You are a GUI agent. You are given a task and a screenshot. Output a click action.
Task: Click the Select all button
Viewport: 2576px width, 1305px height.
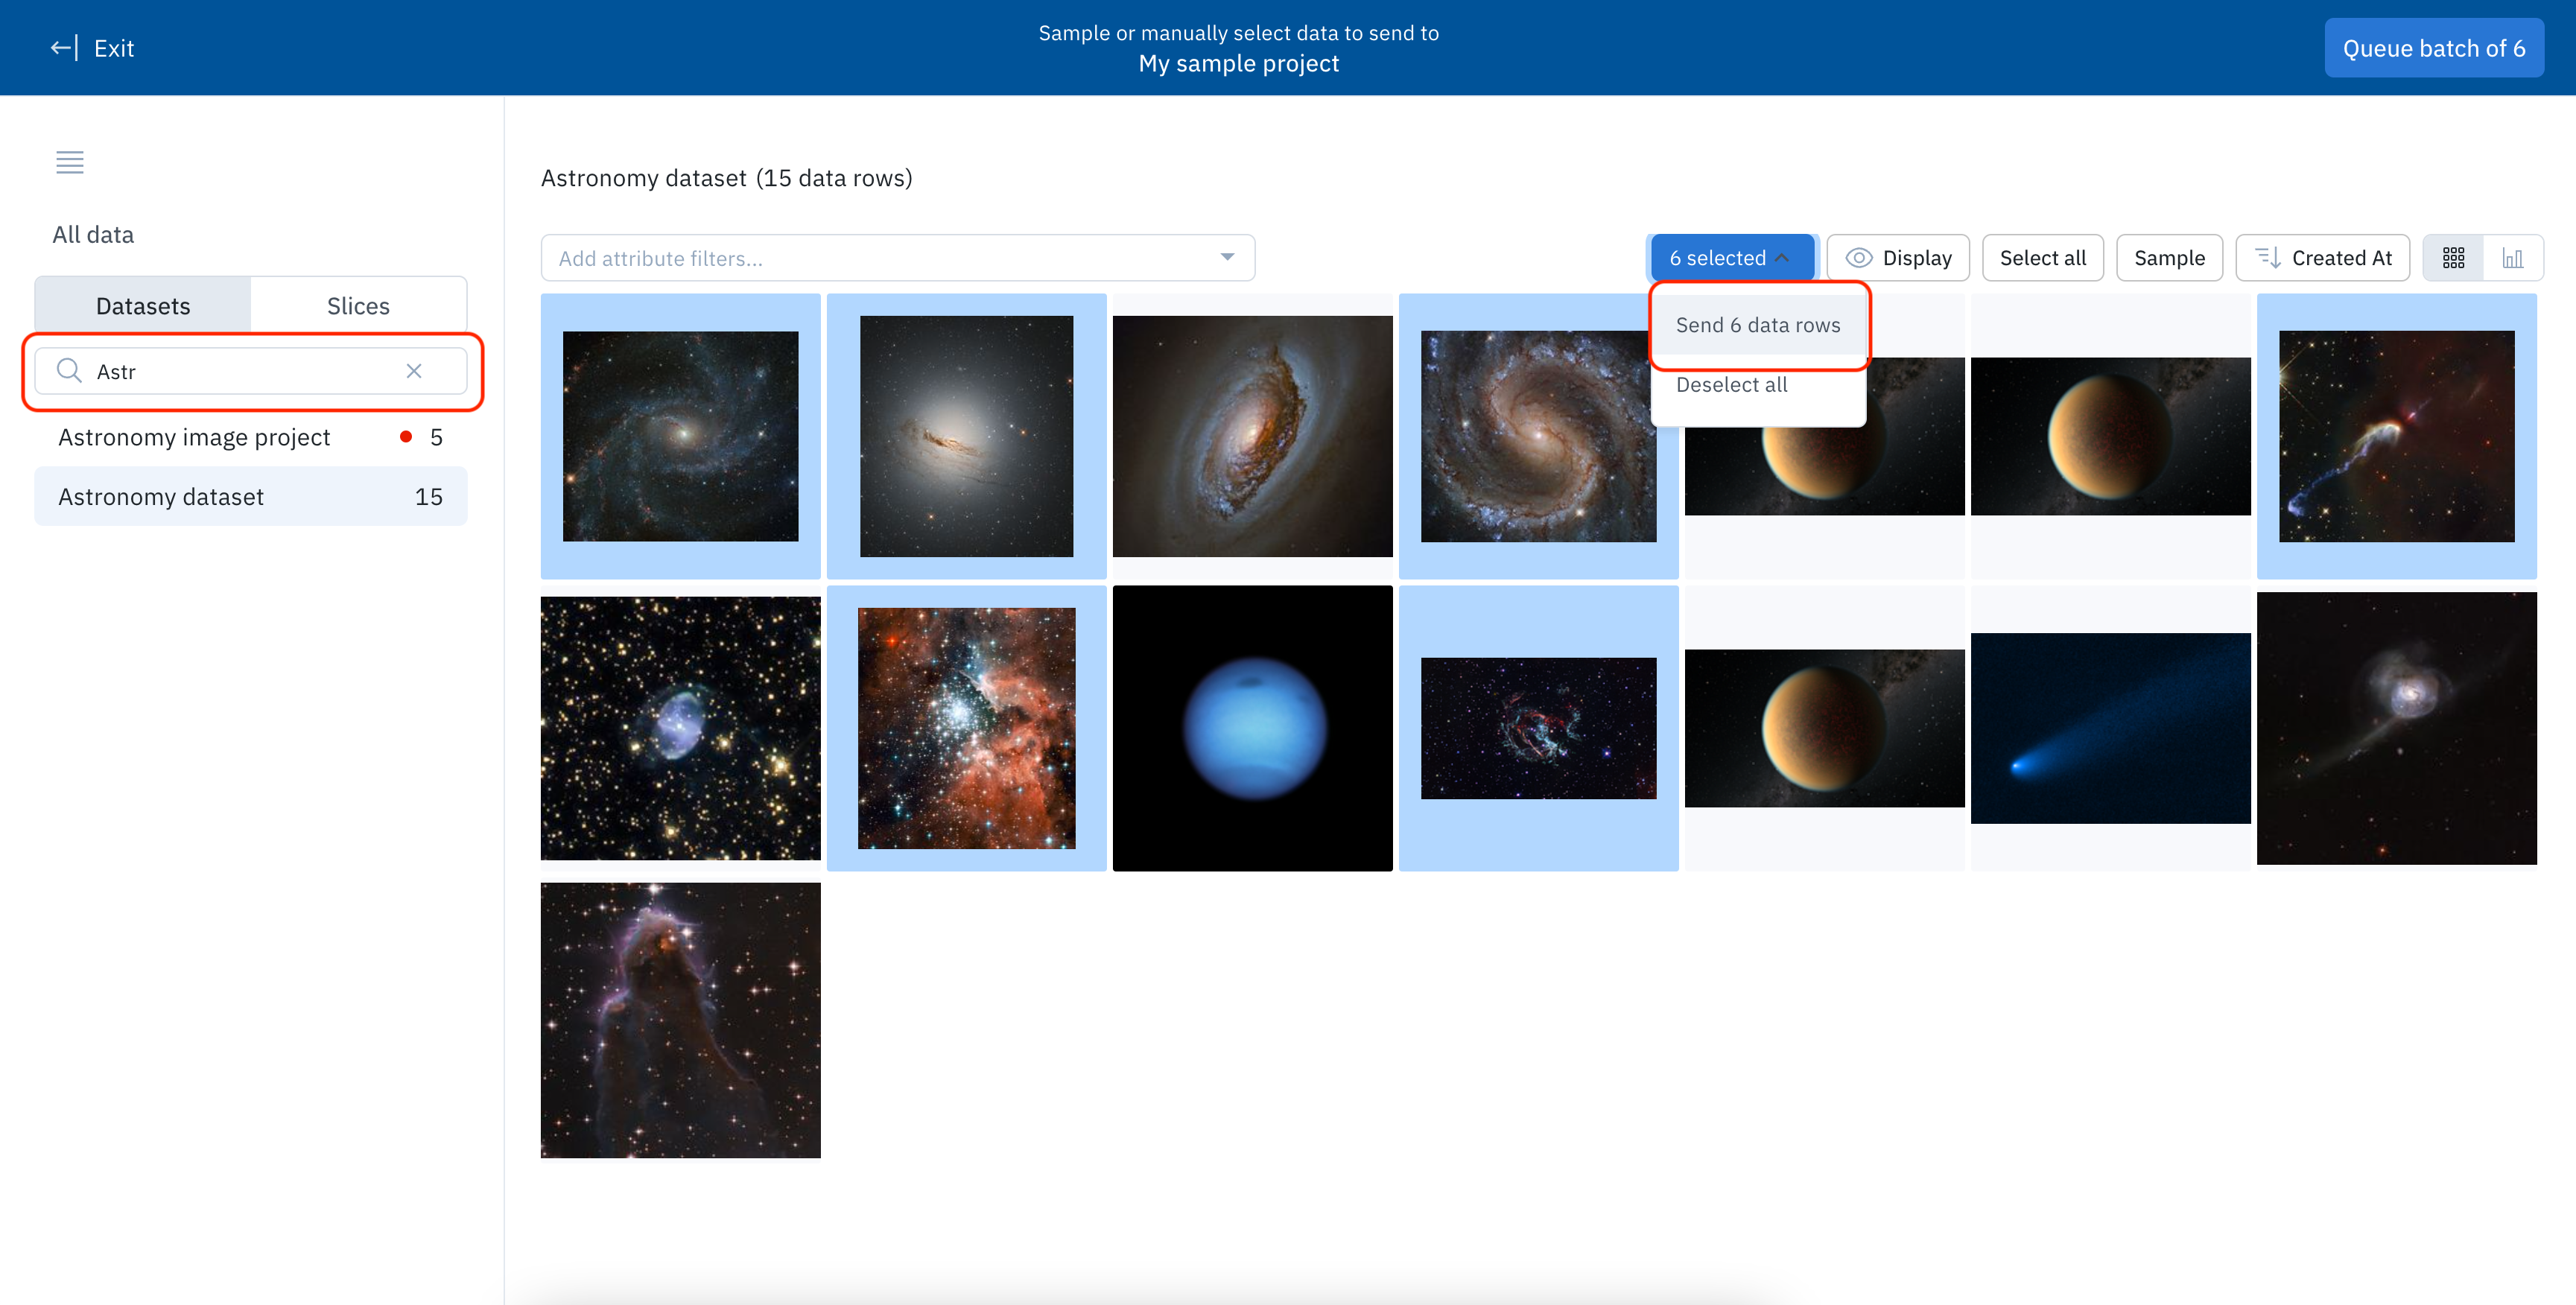[x=2042, y=258]
